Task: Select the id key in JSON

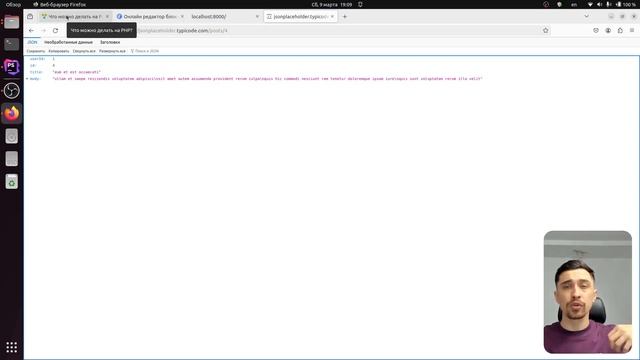Action: (33, 66)
